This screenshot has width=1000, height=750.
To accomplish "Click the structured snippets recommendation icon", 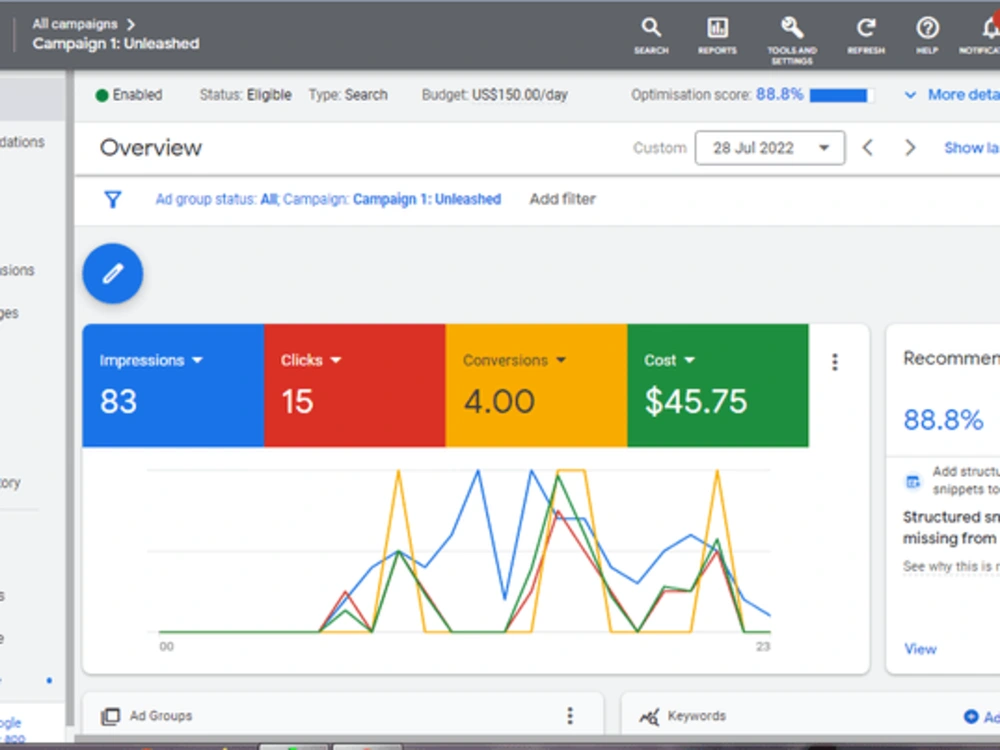I will [913, 482].
